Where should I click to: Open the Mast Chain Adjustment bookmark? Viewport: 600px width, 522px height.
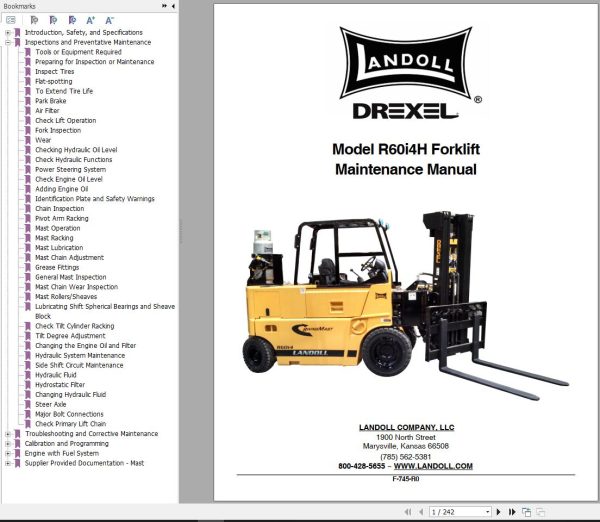pyautogui.click(x=70, y=258)
